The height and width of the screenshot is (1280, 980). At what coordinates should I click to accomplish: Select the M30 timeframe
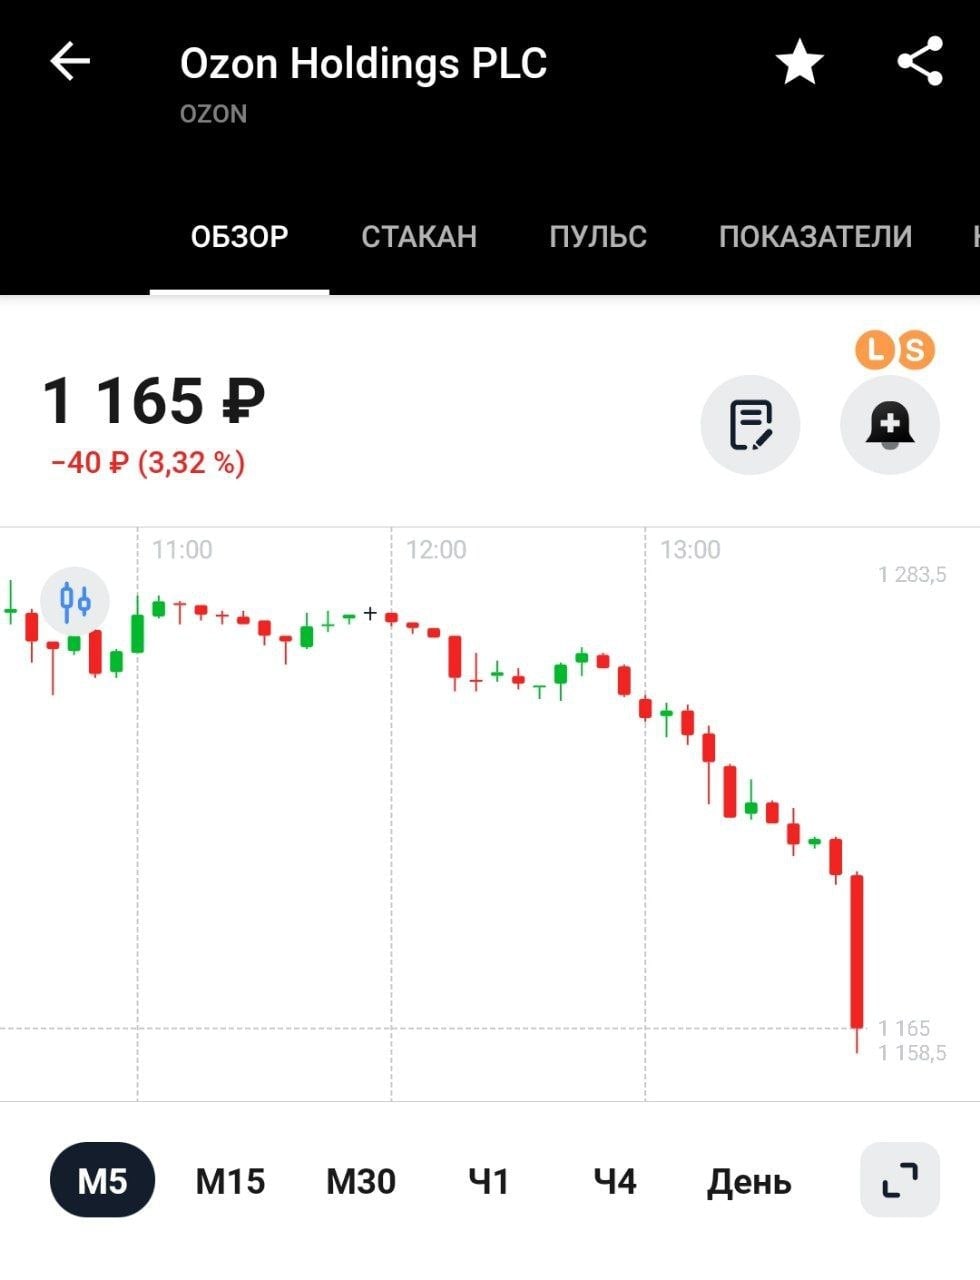point(361,1181)
